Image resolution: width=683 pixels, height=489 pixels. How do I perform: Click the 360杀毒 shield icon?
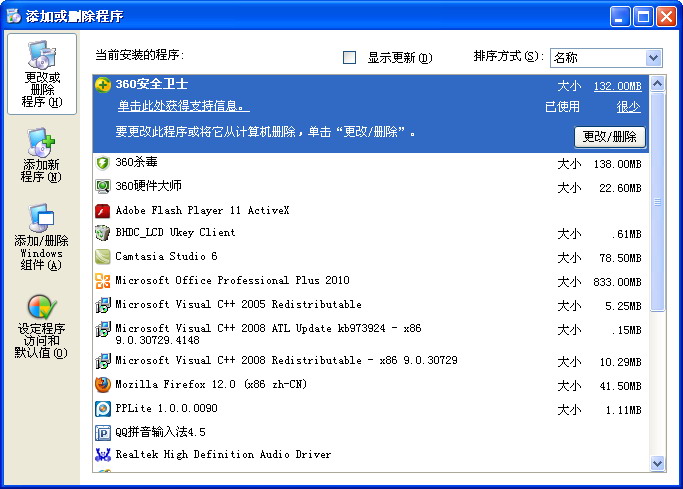click(x=103, y=163)
